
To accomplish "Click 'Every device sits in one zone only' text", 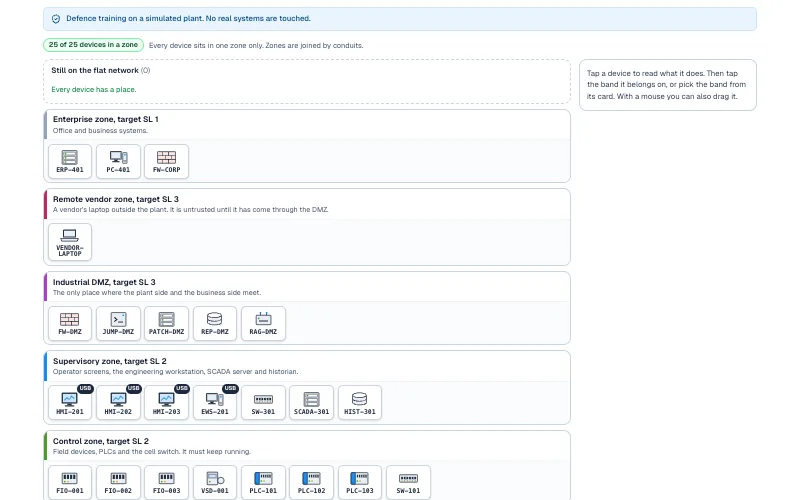I will pyautogui.click(x=256, y=45).
